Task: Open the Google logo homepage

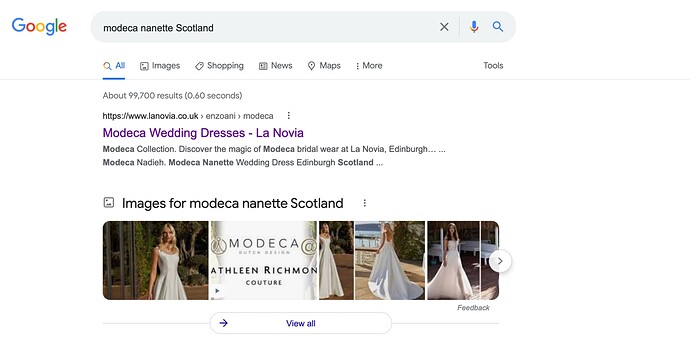Action: [39, 26]
